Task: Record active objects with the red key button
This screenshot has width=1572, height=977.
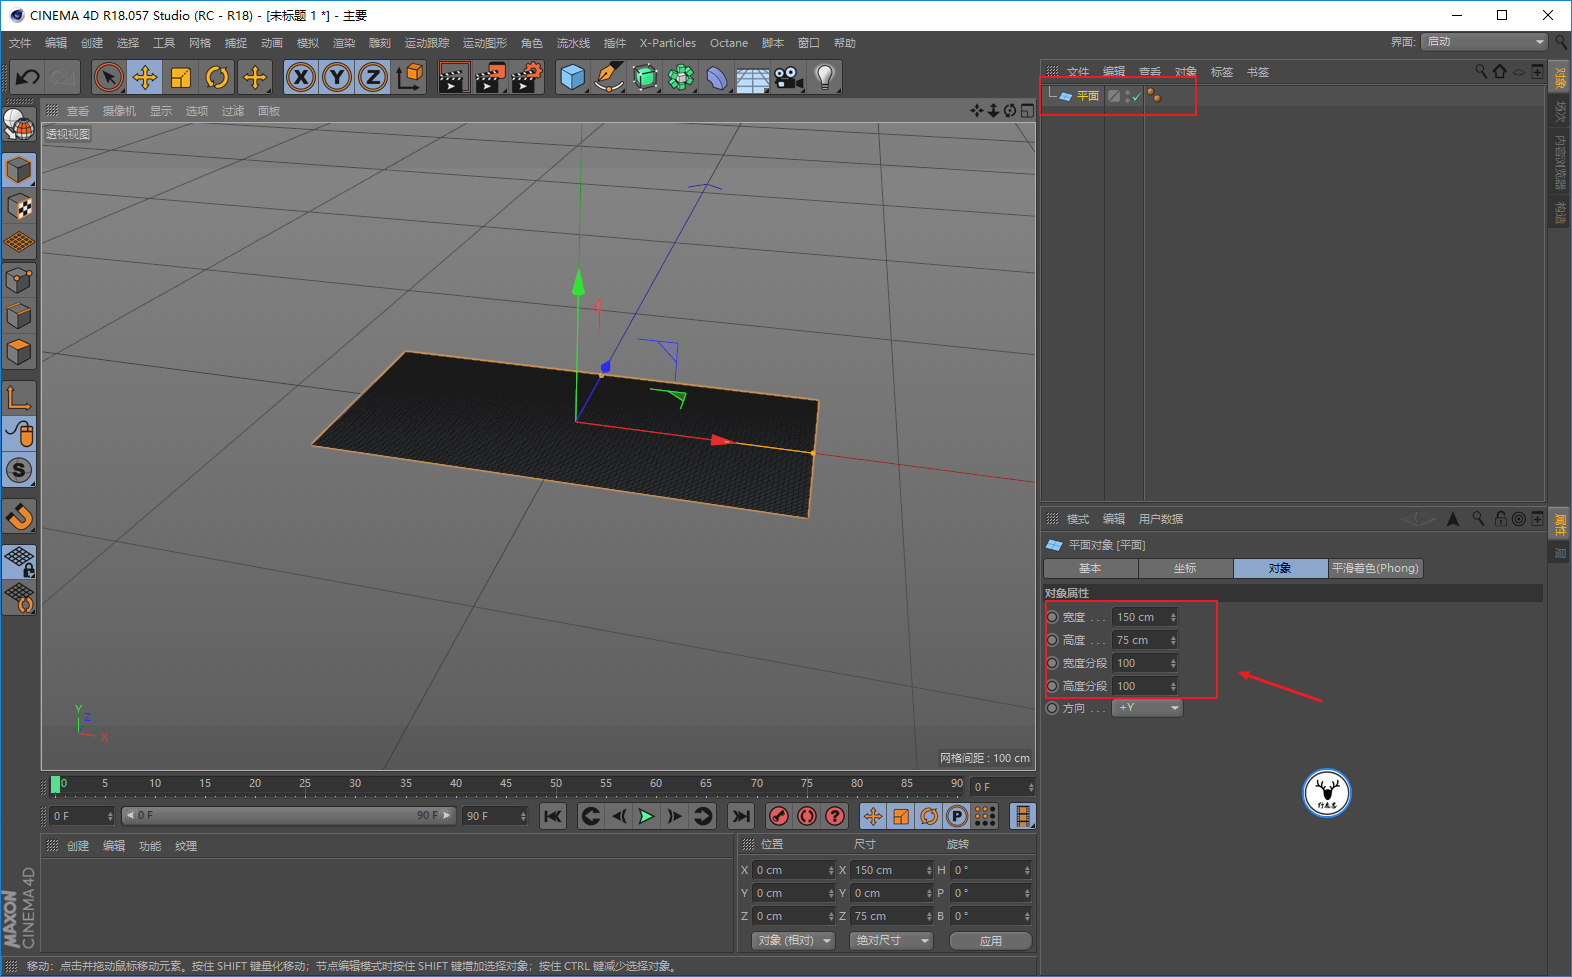Action: (x=779, y=816)
